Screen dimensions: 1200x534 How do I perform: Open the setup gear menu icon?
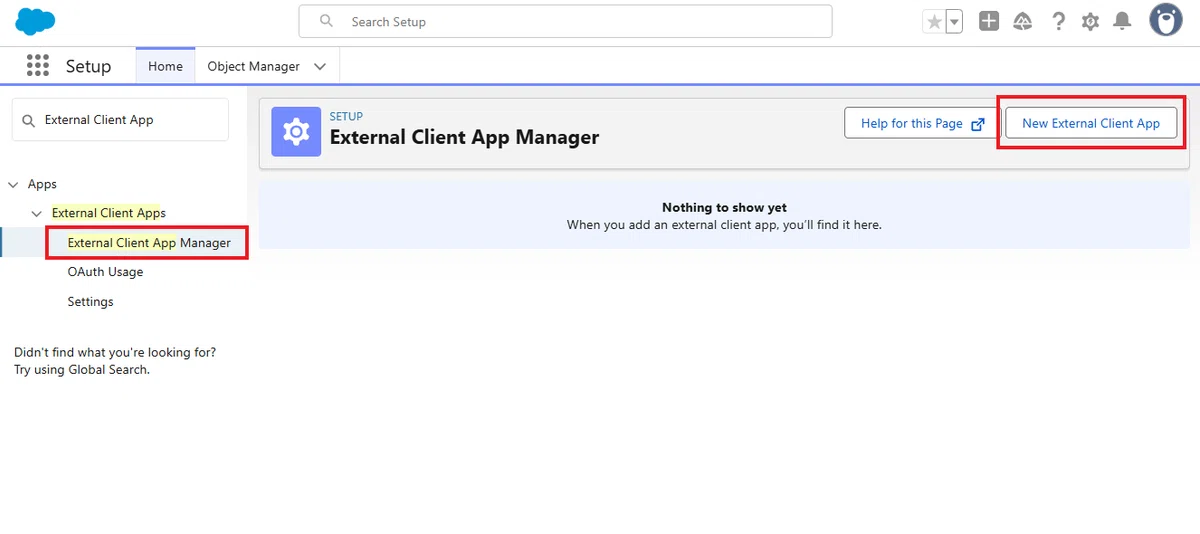tap(1090, 21)
